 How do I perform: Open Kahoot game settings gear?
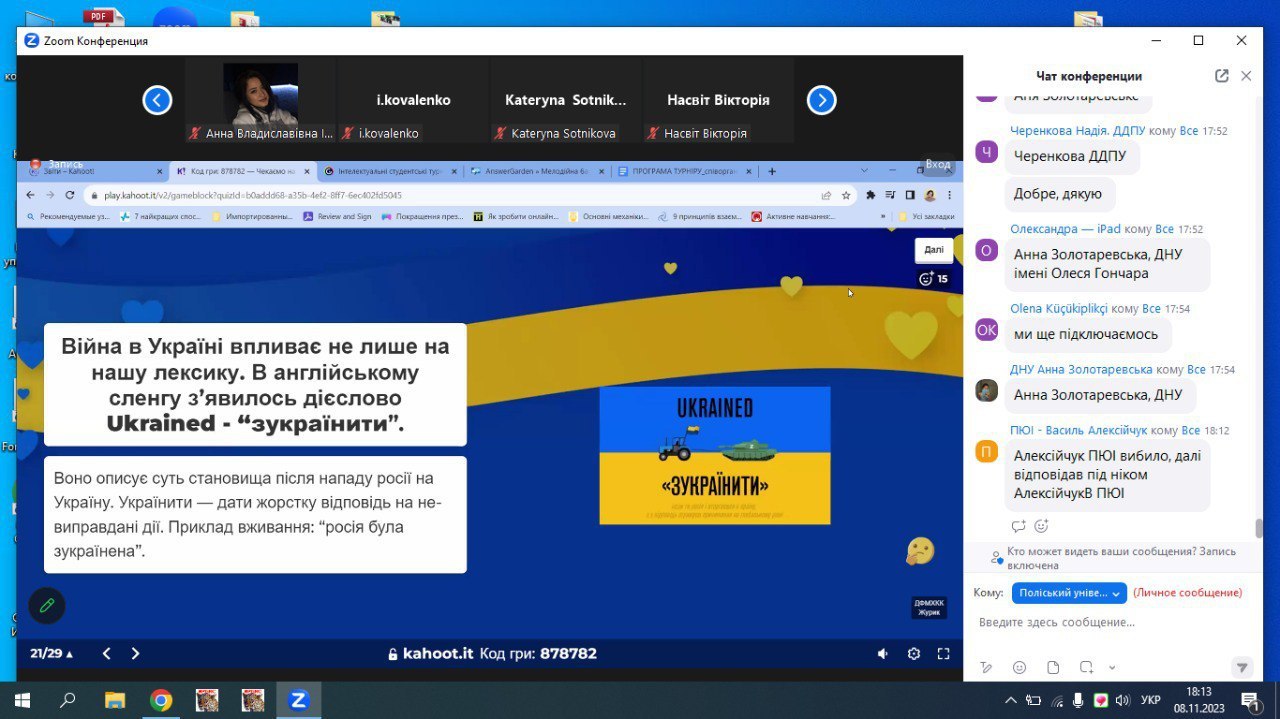(913, 654)
